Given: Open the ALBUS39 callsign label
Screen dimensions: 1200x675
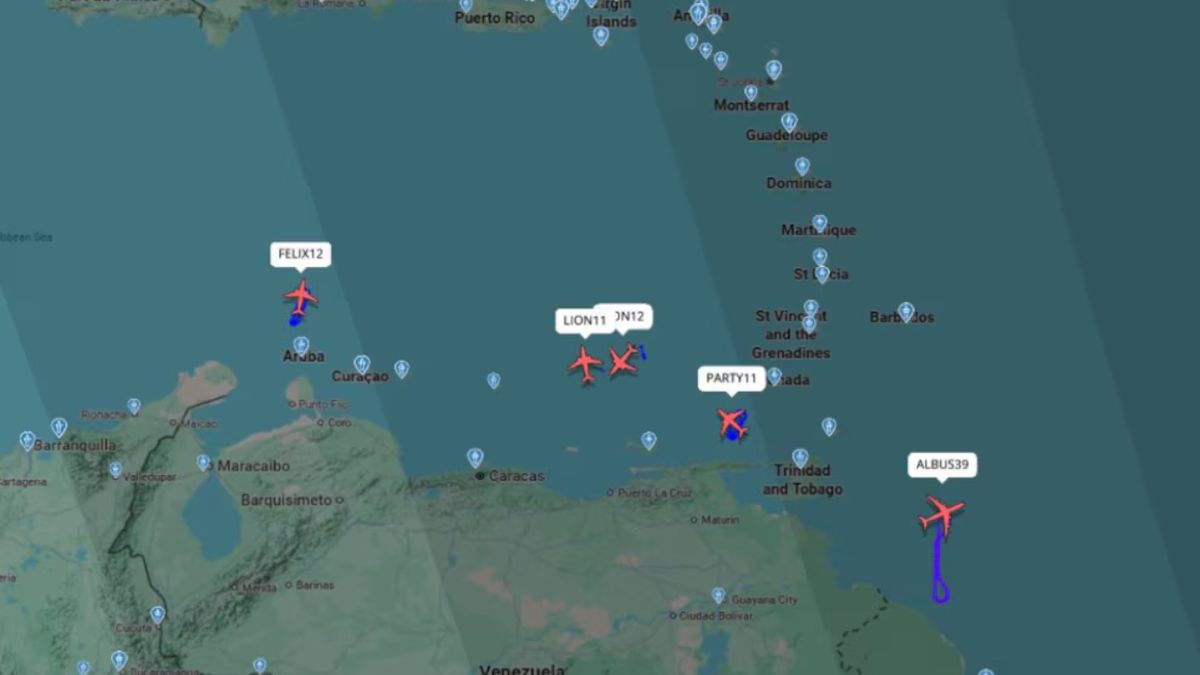Looking at the screenshot, I should pos(942,465).
